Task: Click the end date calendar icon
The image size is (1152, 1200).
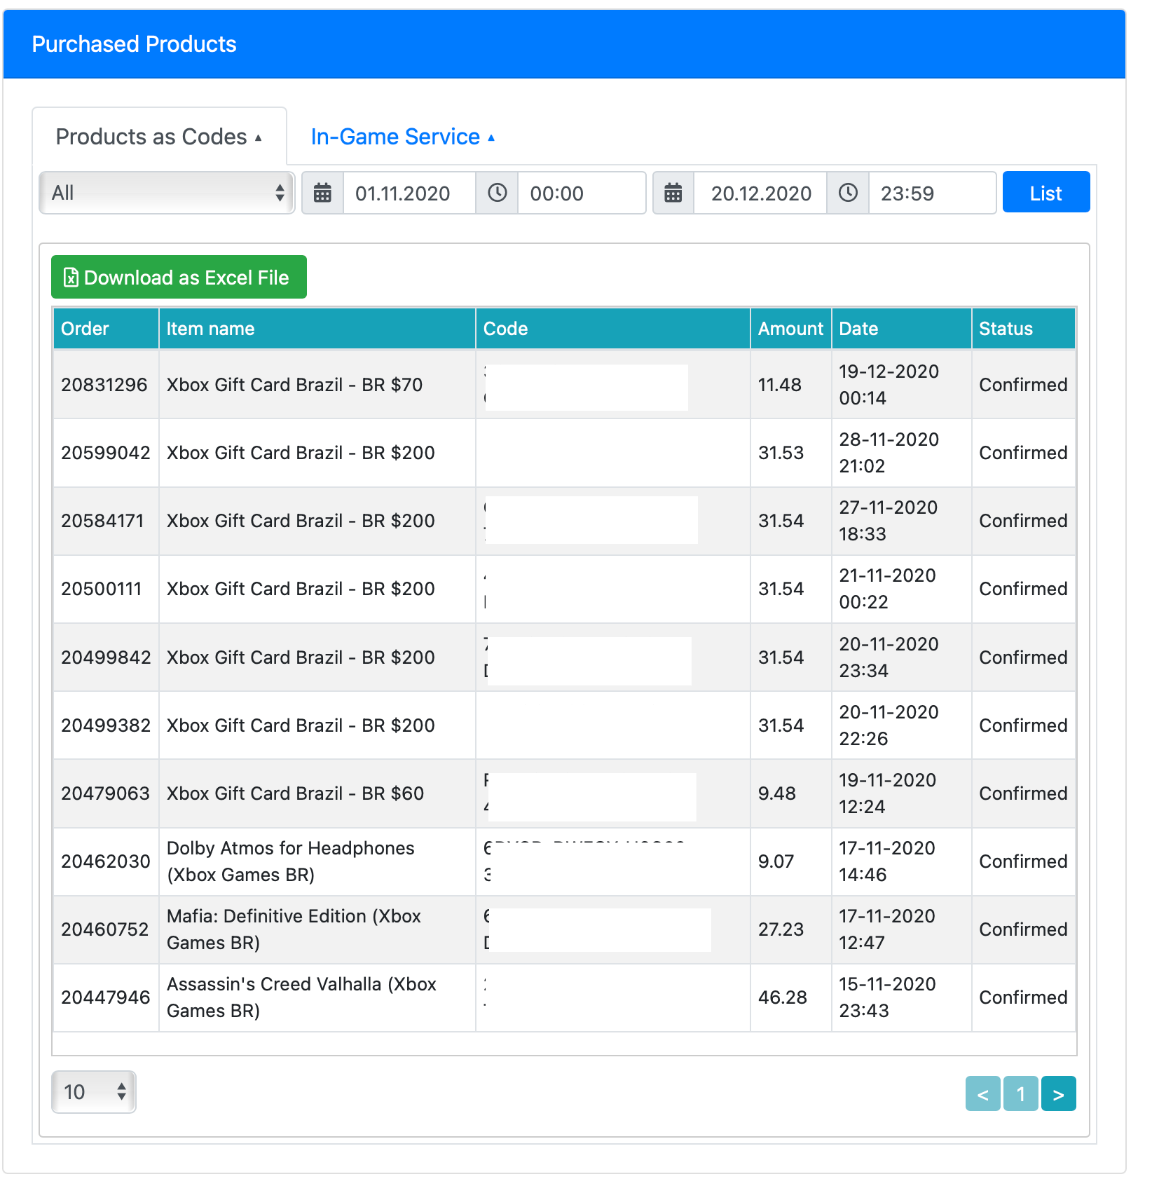Action: click(x=673, y=193)
